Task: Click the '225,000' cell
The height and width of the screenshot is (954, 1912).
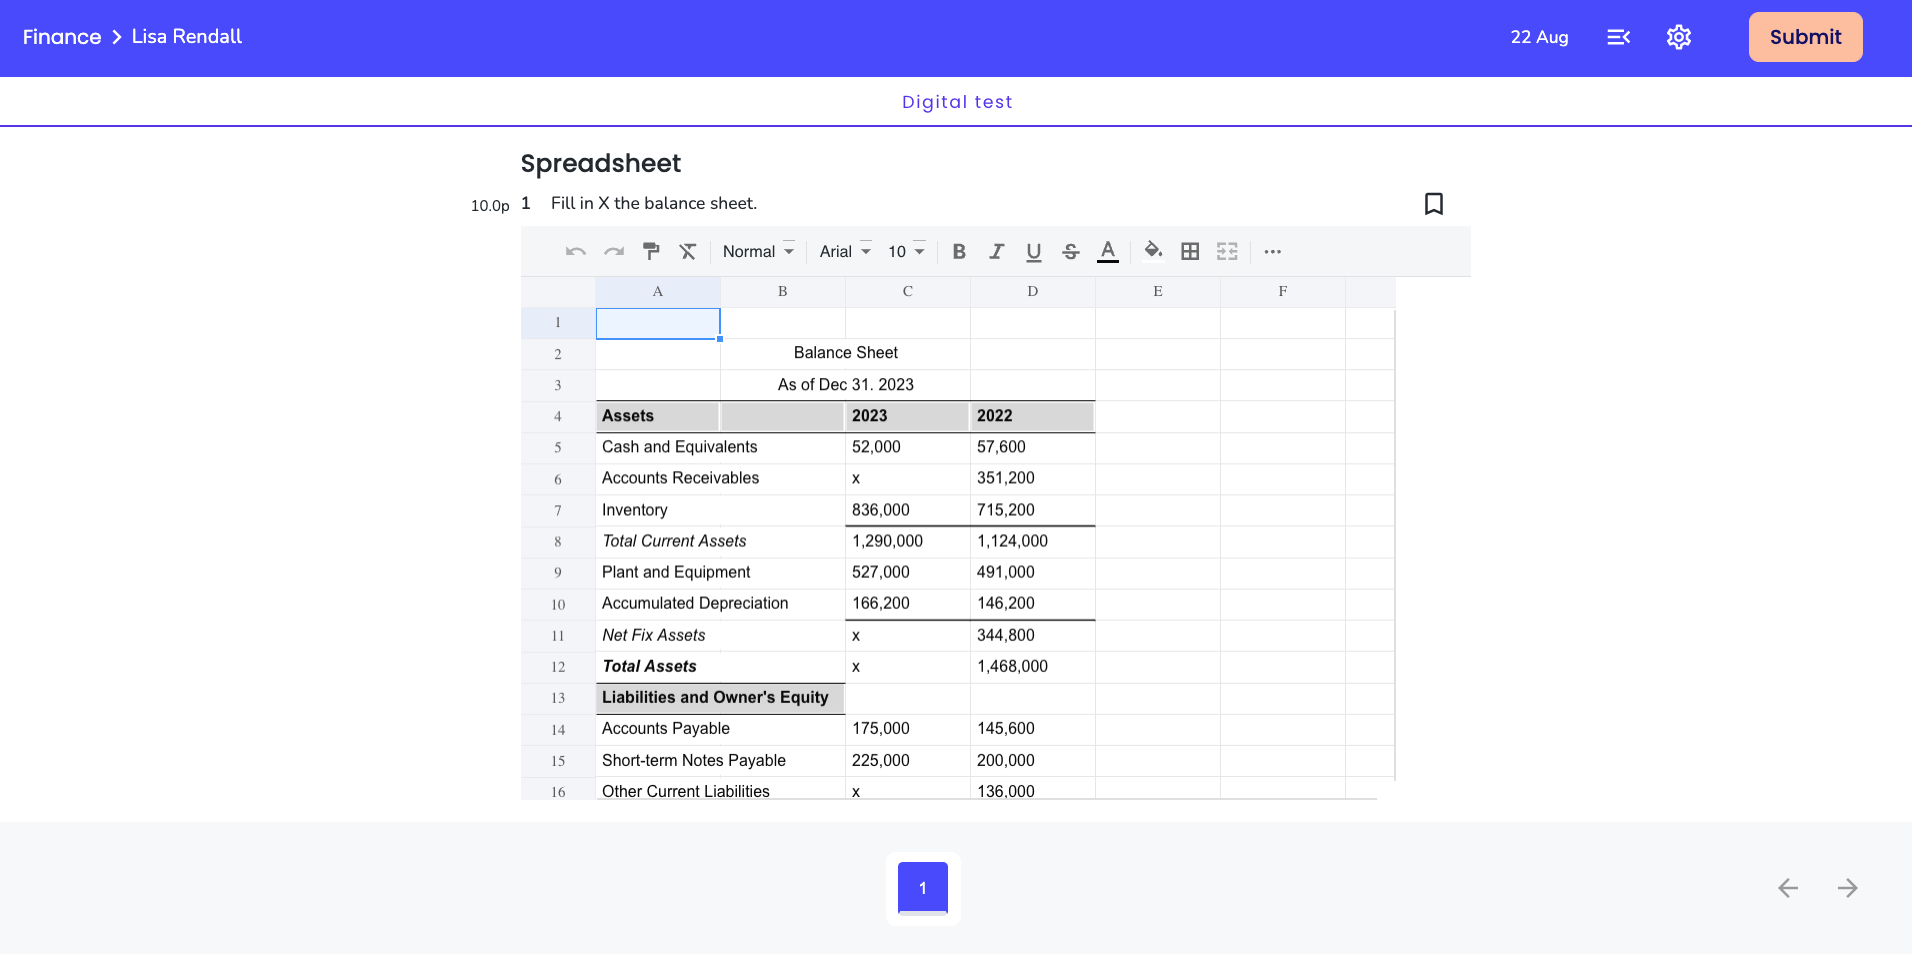Action: pos(908,761)
